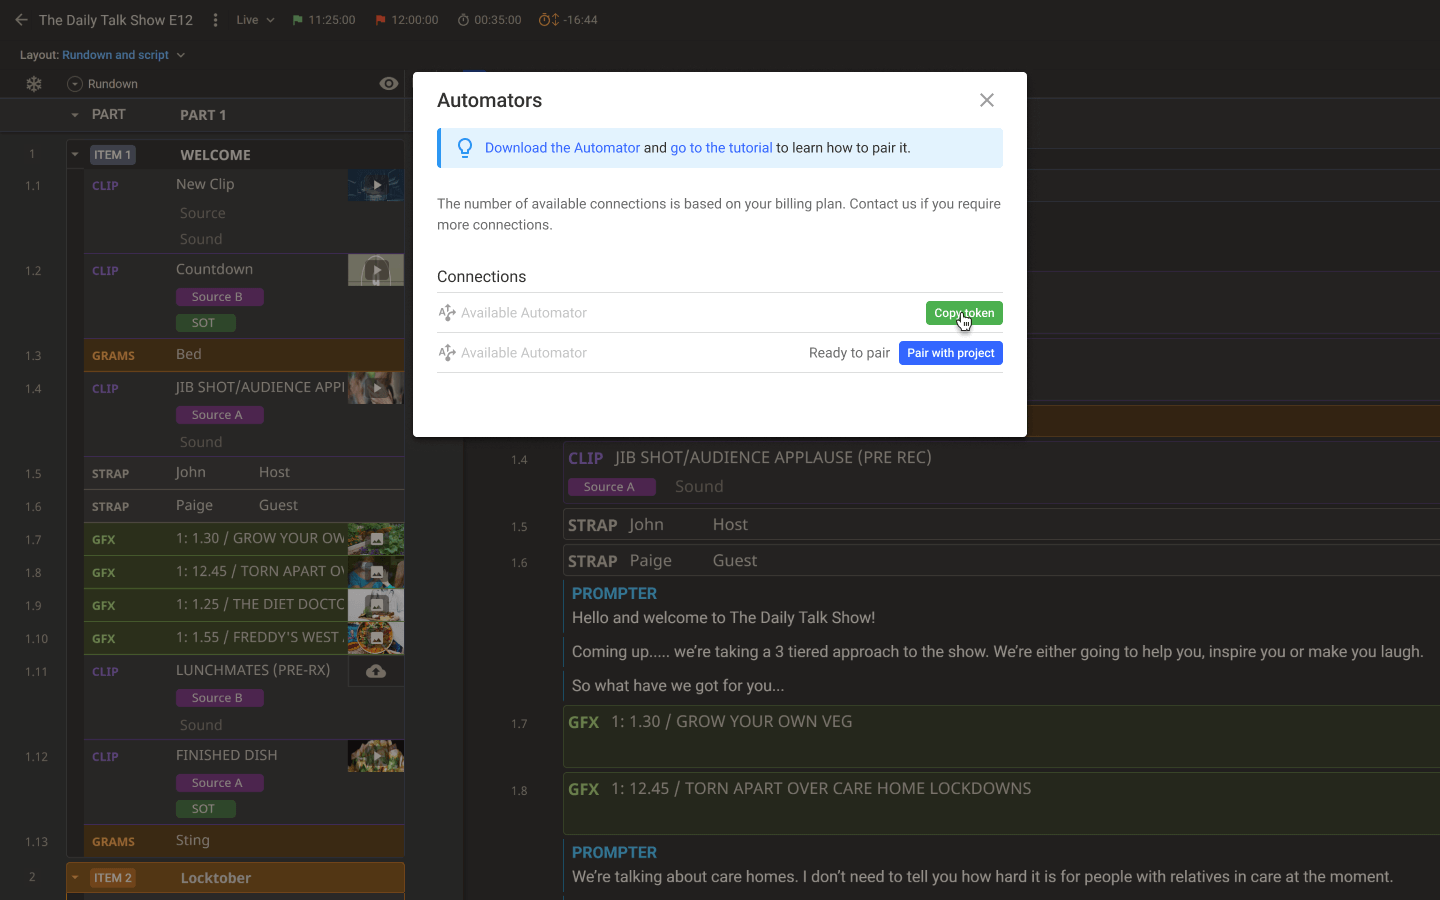Open the go to the tutorial link

[x=721, y=148]
